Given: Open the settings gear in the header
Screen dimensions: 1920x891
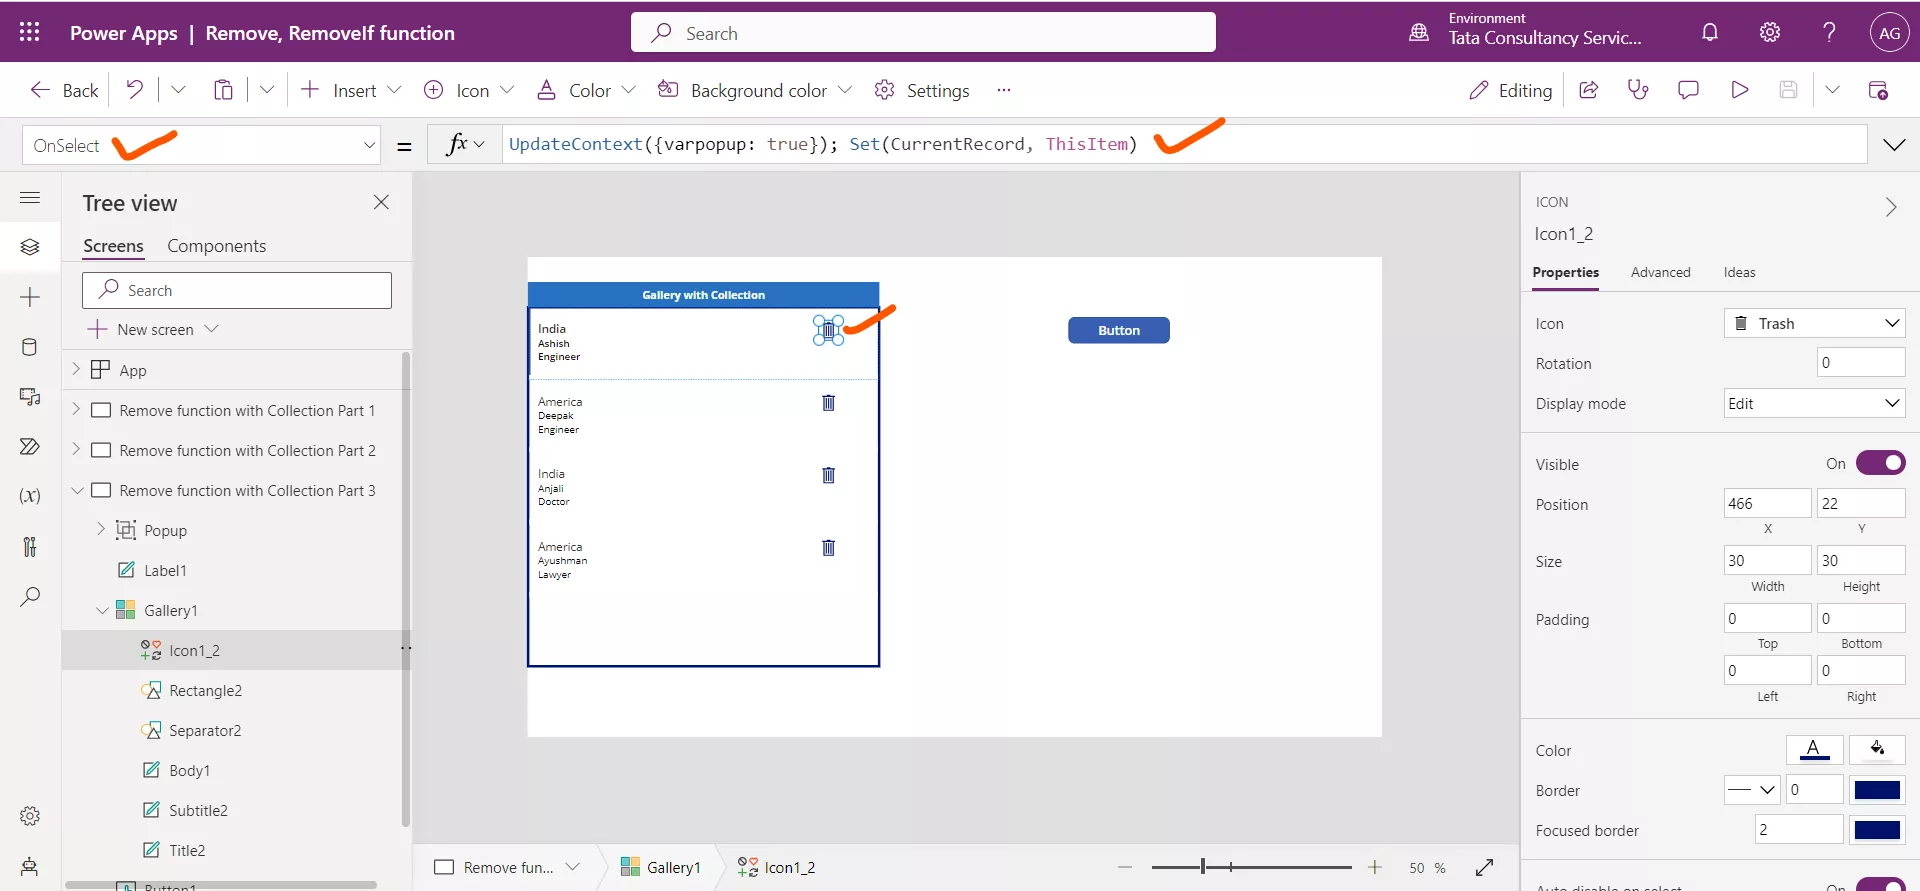Looking at the screenshot, I should point(1770,32).
